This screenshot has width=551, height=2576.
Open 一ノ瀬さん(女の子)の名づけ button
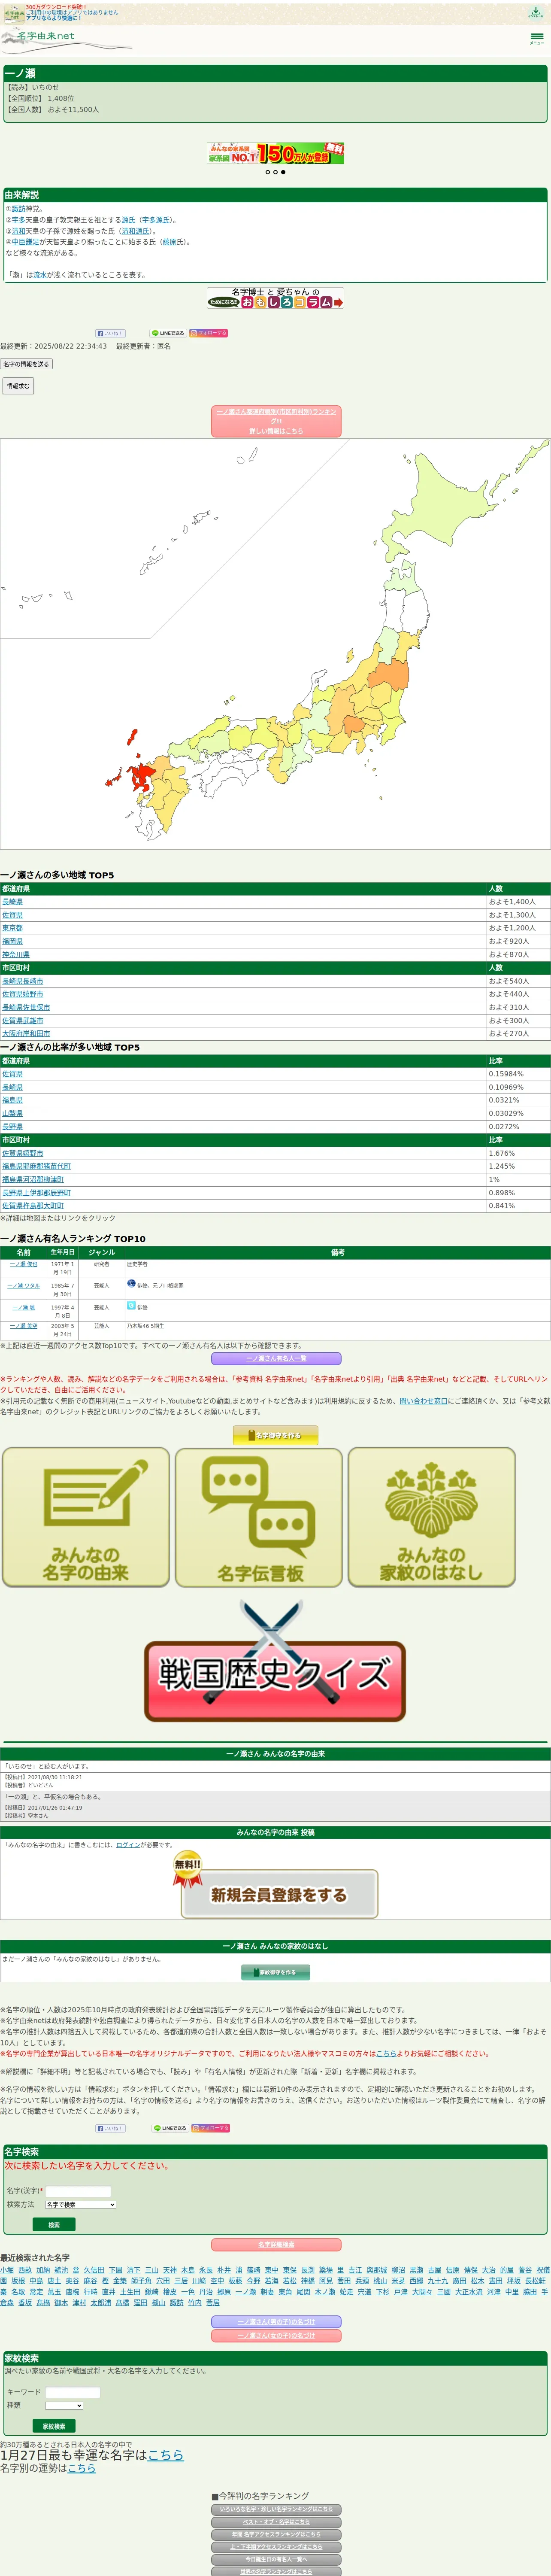pos(276,2336)
